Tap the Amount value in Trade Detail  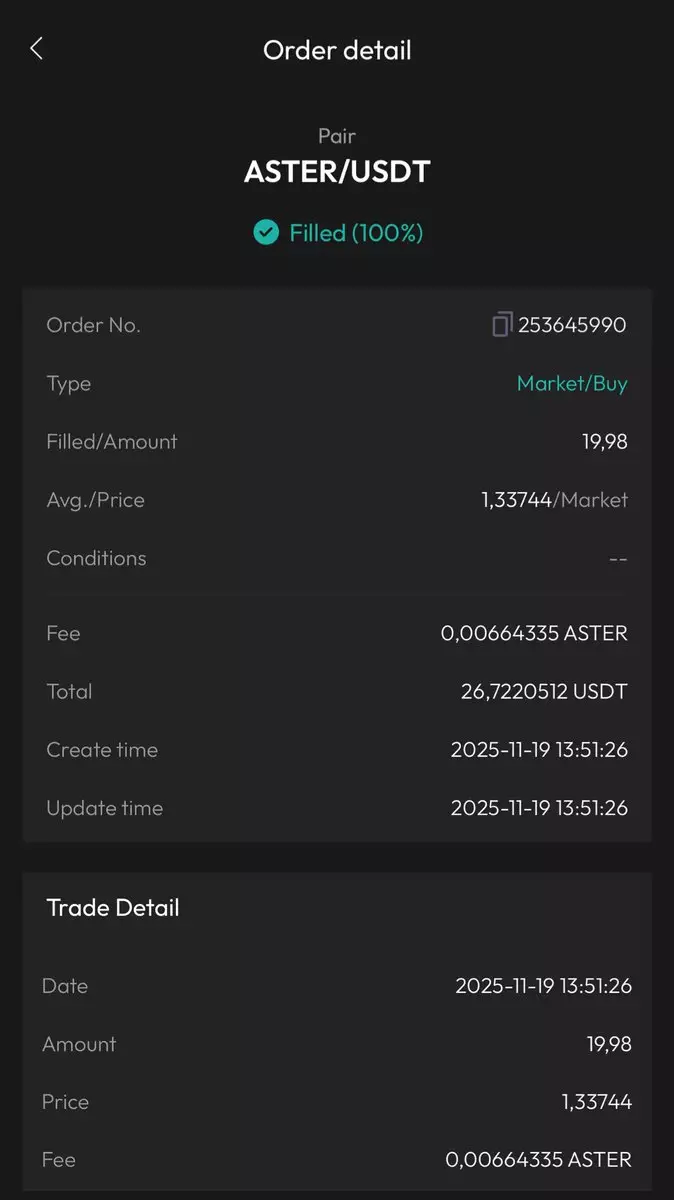[608, 1044]
